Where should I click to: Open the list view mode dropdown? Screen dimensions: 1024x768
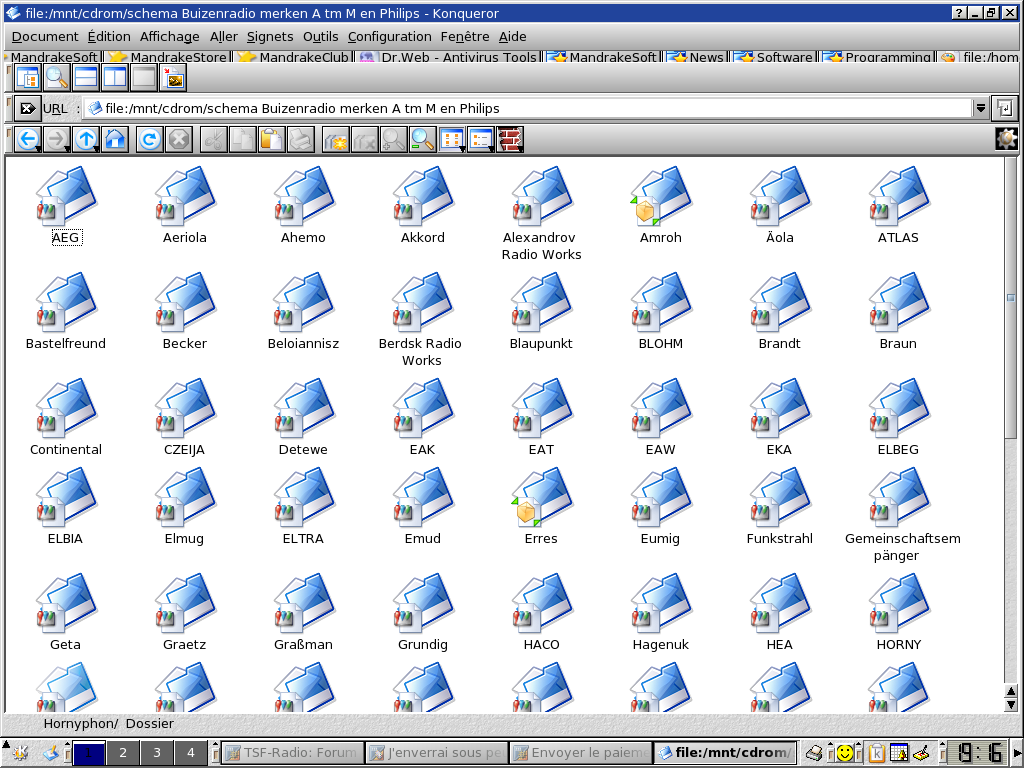tap(481, 139)
